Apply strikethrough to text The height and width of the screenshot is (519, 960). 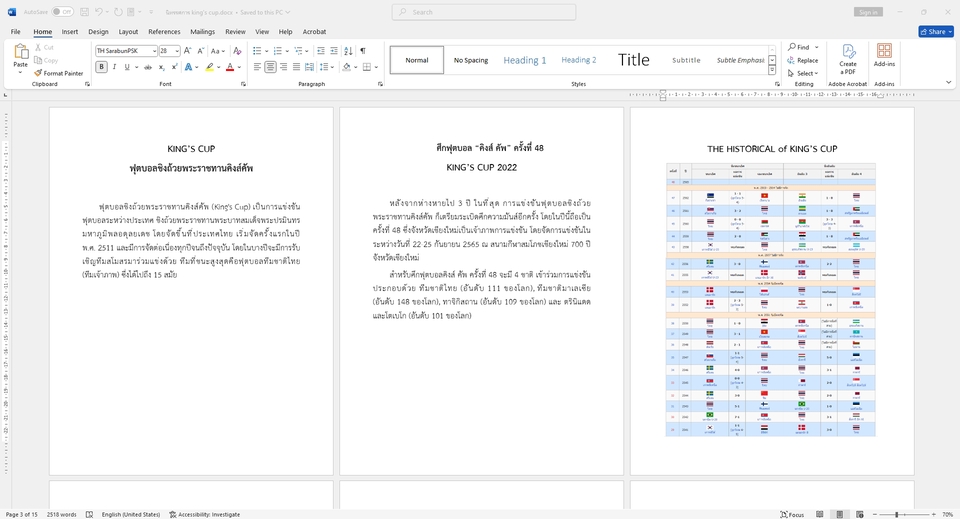148,67
